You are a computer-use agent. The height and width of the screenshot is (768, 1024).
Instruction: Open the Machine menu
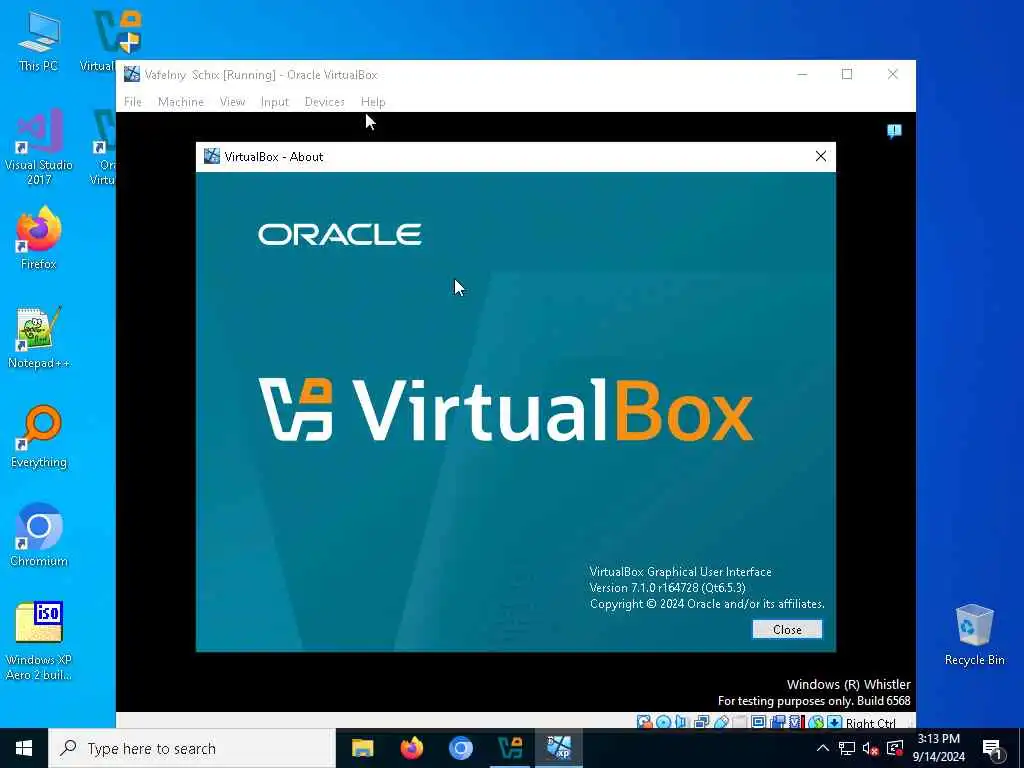(181, 102)
